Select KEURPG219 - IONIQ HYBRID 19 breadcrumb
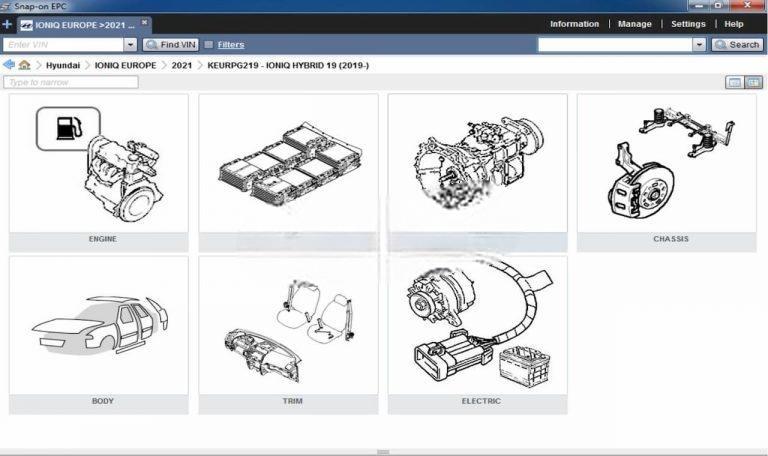Screen dimensions: 768x456 pos(288,65)
